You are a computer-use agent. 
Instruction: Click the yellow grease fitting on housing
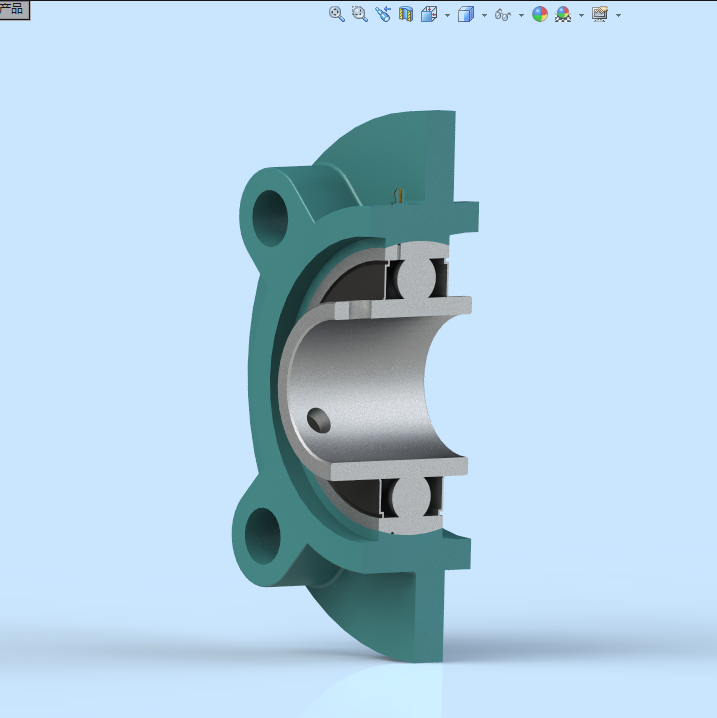click(399, 196)
